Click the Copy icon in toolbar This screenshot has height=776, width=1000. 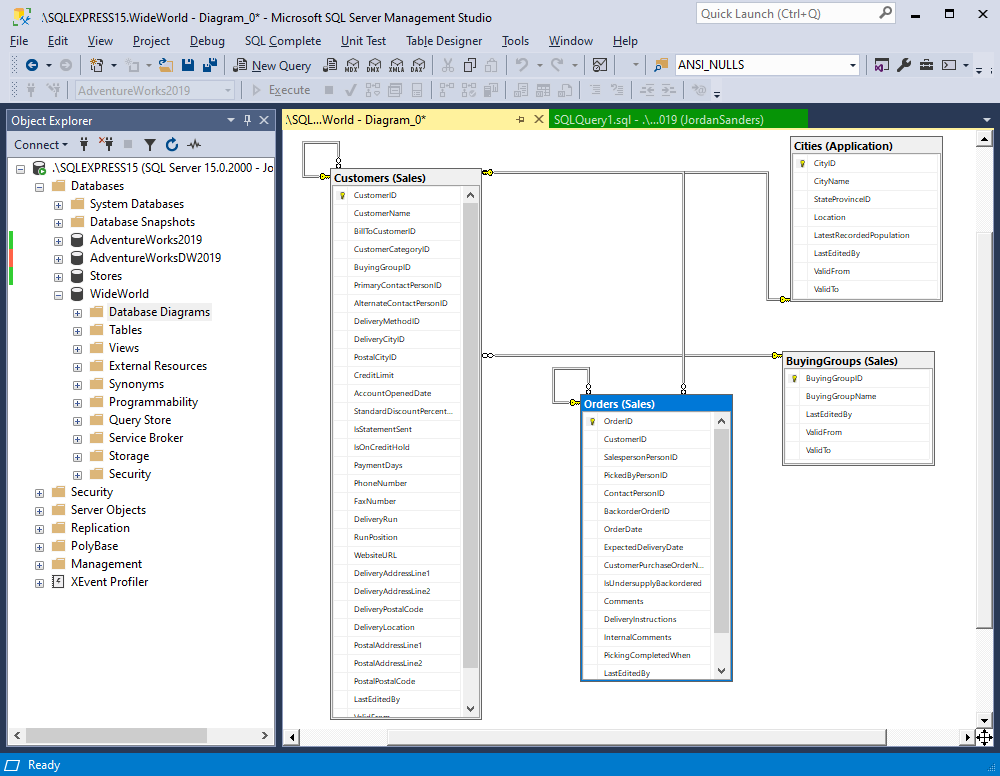(470, 65)
